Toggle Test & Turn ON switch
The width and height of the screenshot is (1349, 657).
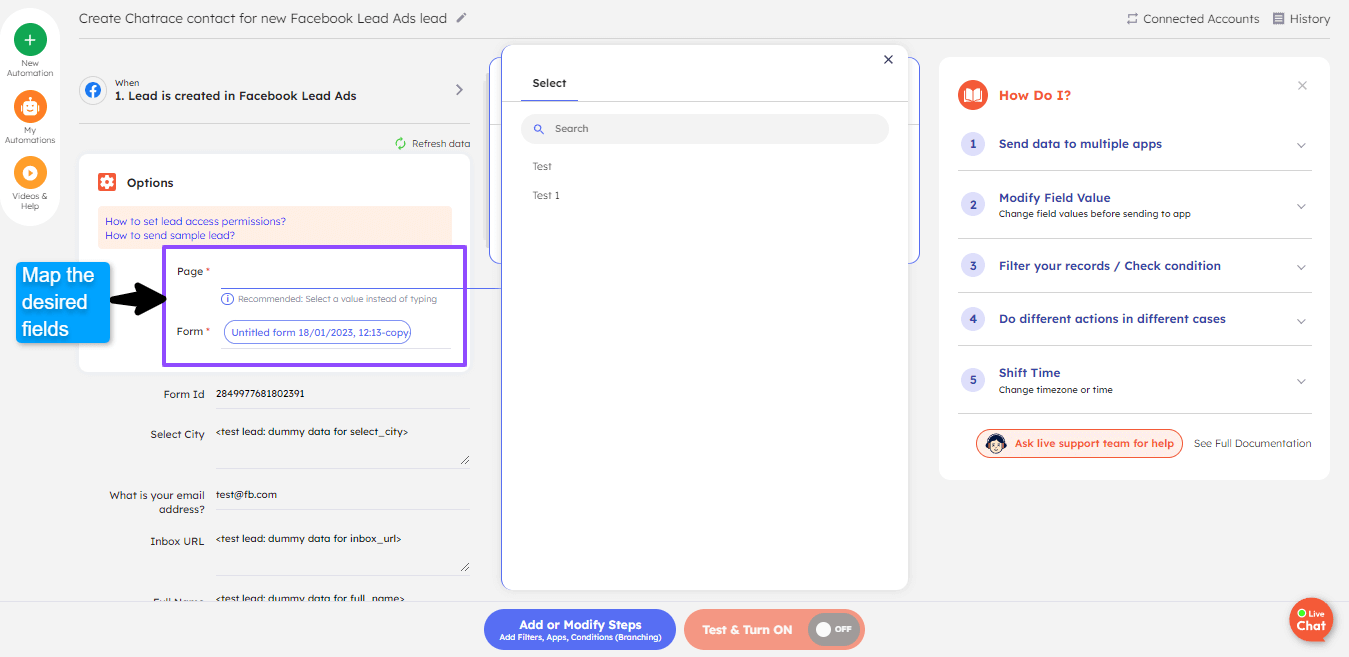click(832, 629)
